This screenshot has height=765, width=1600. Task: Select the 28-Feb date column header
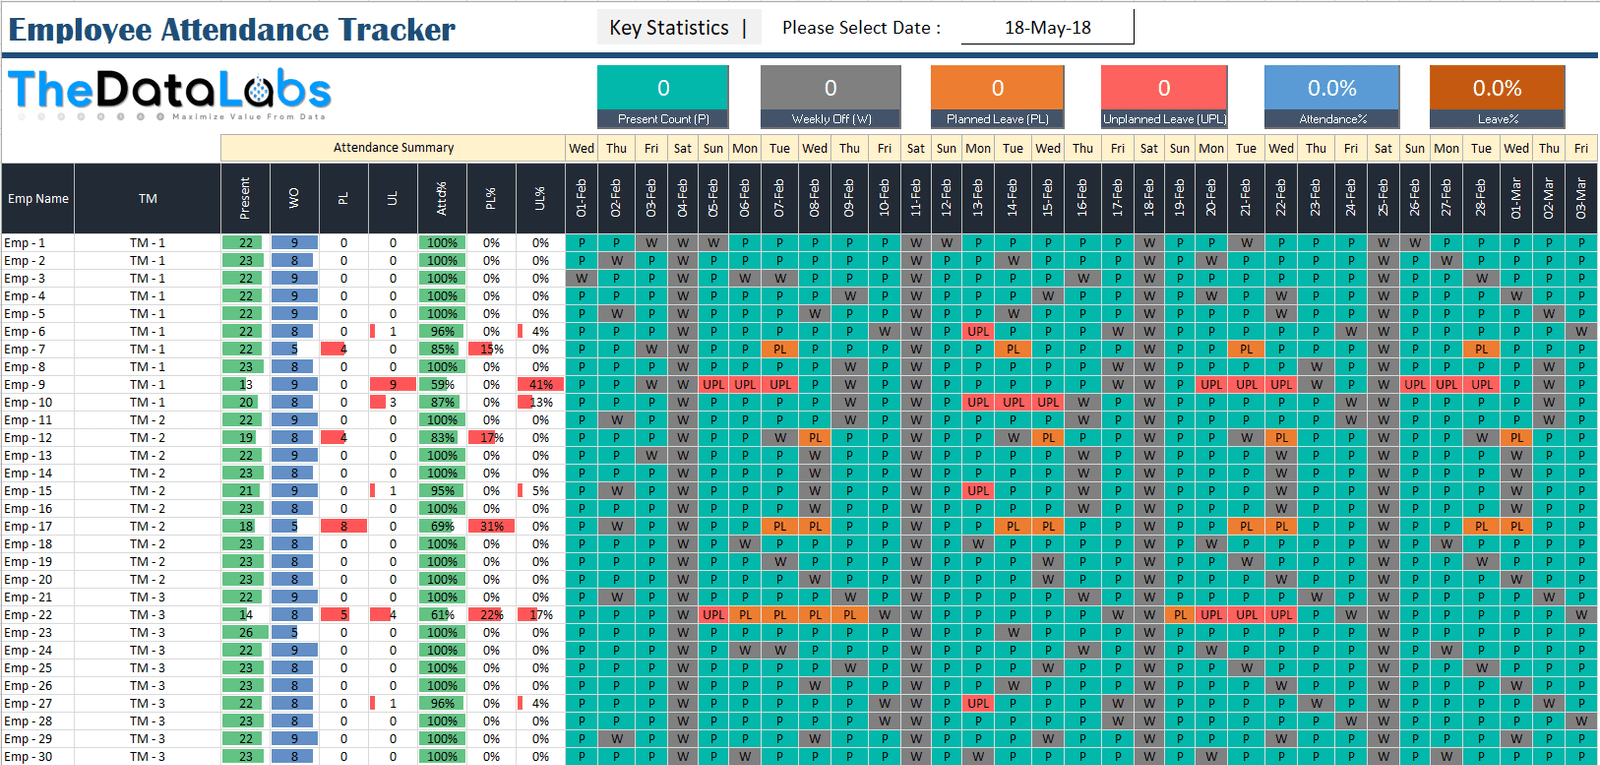[1481, 199]
